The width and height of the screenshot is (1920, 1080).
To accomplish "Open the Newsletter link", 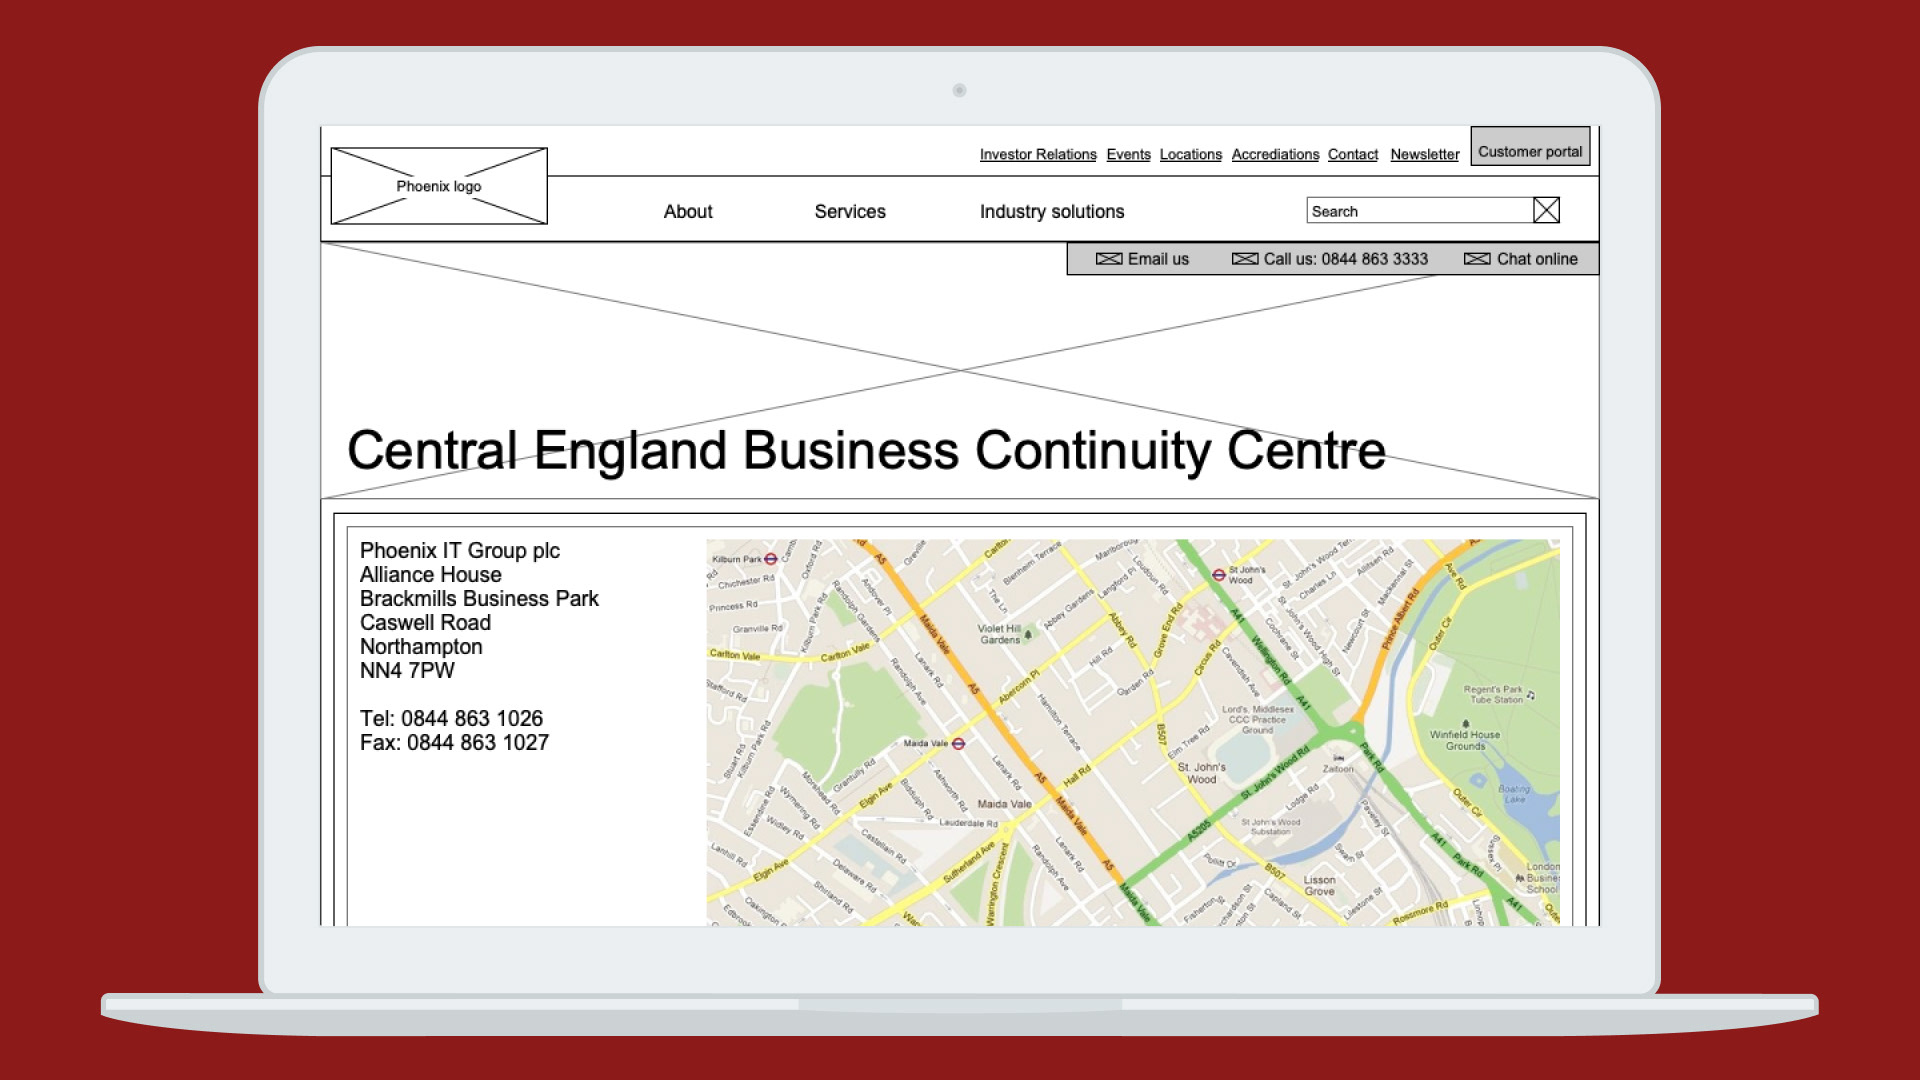I will point(1424,154).
